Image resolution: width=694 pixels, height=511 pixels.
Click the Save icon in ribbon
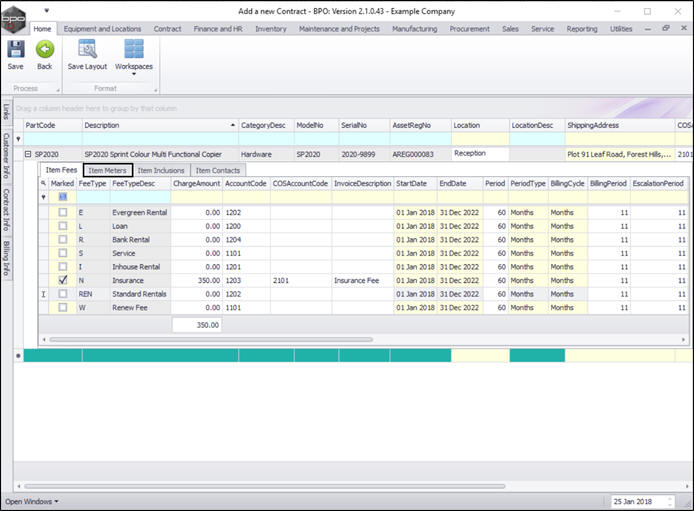[16, 50]
